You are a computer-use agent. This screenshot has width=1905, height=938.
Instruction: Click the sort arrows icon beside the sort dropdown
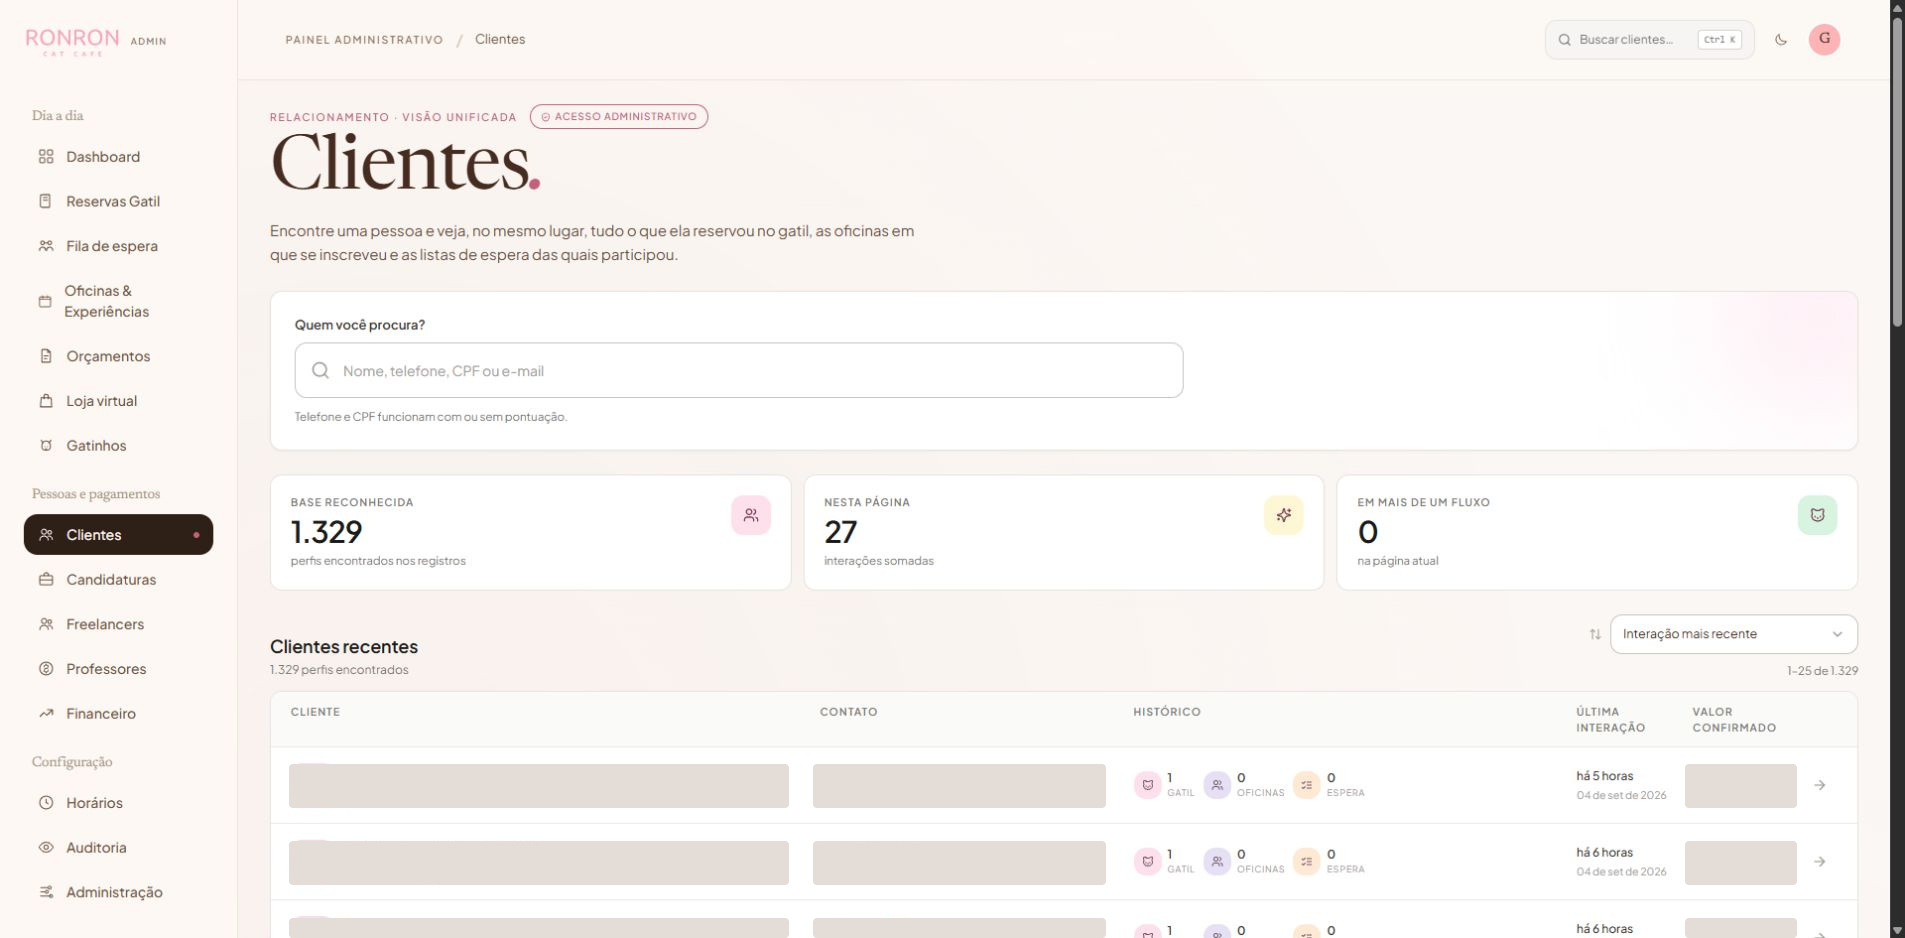1595,634
